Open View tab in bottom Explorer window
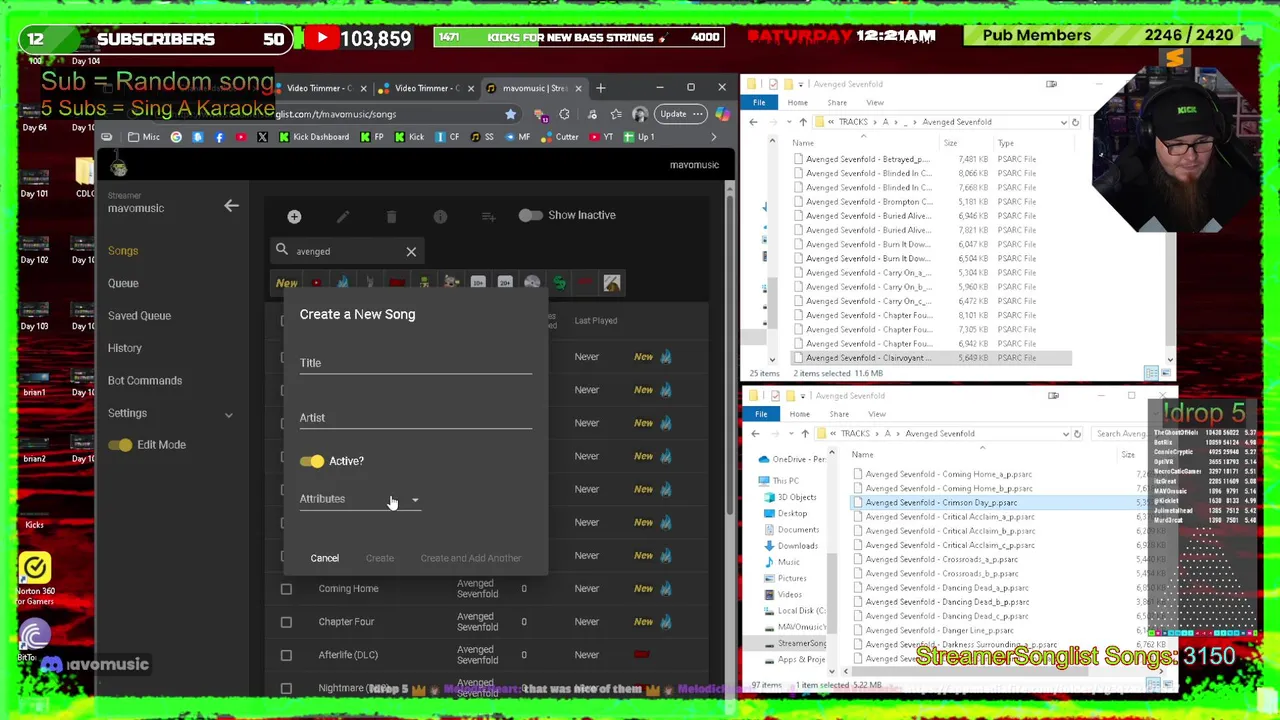This screenshot has height=720, width=1280. (877, 414)
